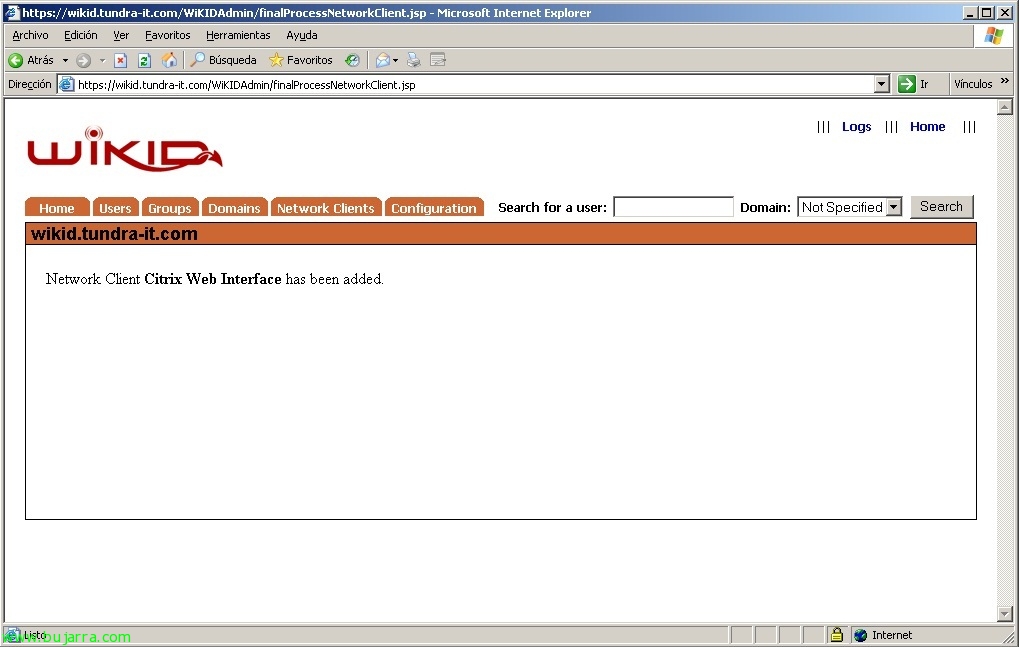Screen dimensions: 1019x647
Task: Maximize the Internet Explorer window
Action: point(987,12)
